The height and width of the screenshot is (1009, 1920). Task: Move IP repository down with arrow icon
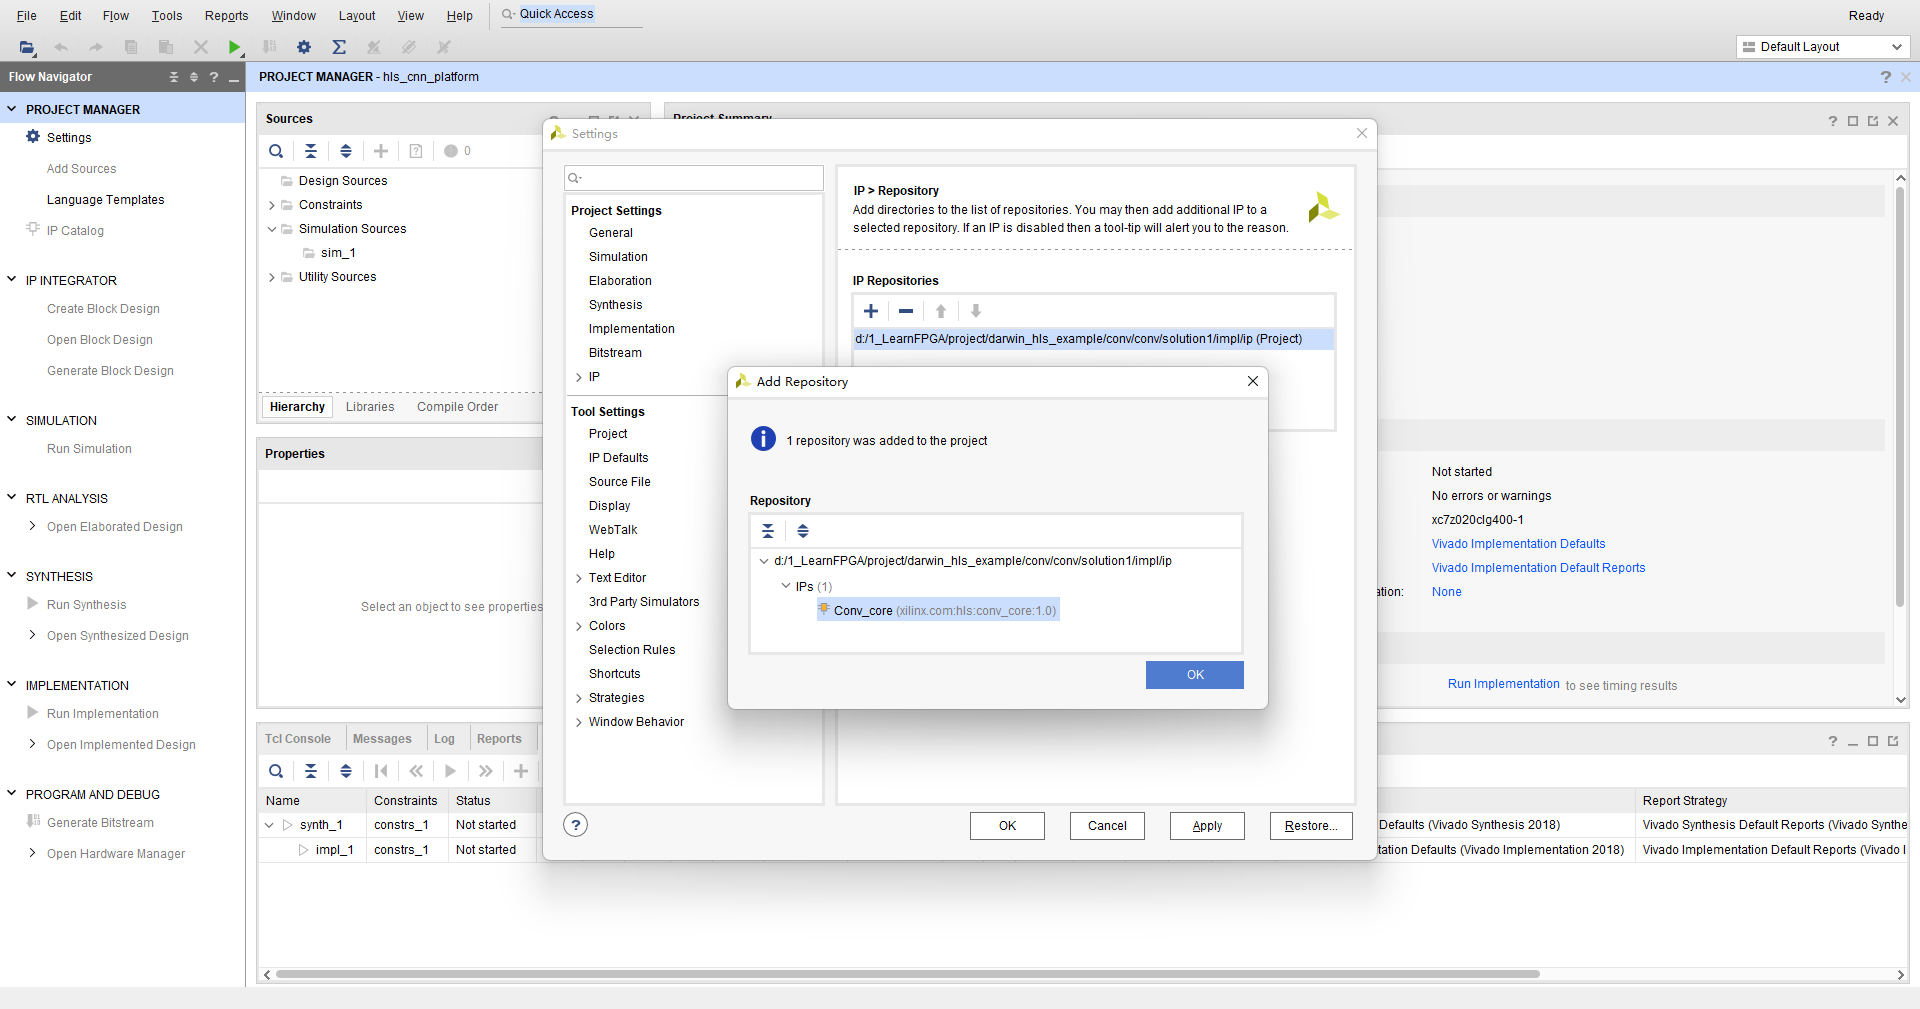[976, 311]
